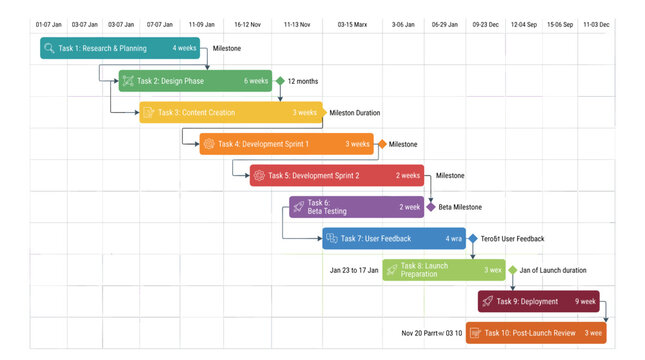645x360 pixels.
Task: Click the '09-23 Dec' column header
Action: point(485,25)
